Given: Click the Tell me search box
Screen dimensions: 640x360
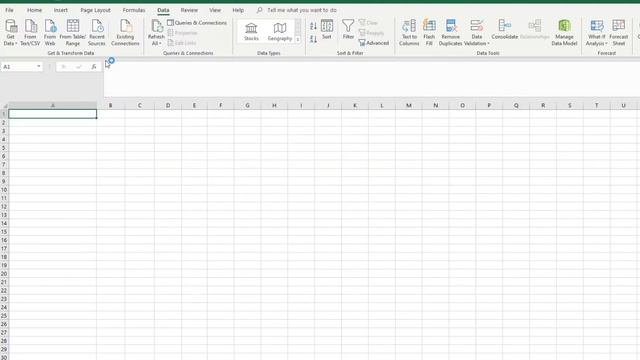Looking at the screenshot, I should pos(302,10).
